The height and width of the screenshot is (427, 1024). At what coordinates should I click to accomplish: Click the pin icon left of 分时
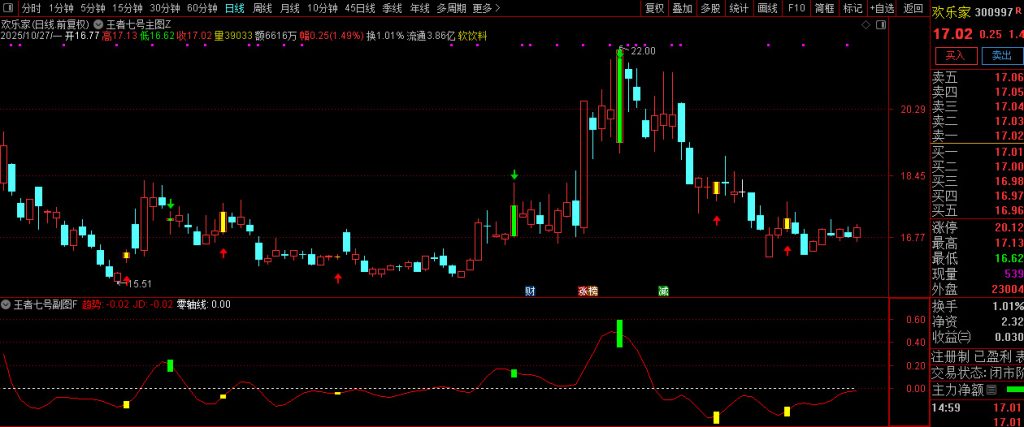(x=10, y=8)
